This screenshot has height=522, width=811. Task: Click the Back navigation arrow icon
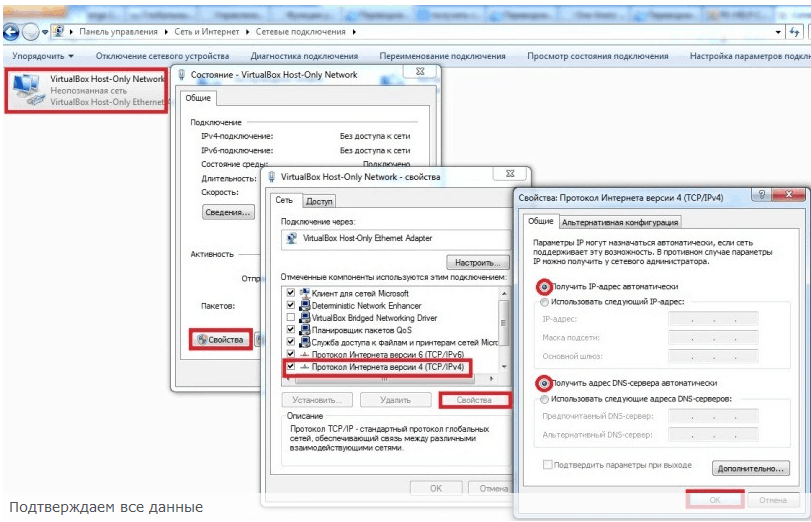11,32
